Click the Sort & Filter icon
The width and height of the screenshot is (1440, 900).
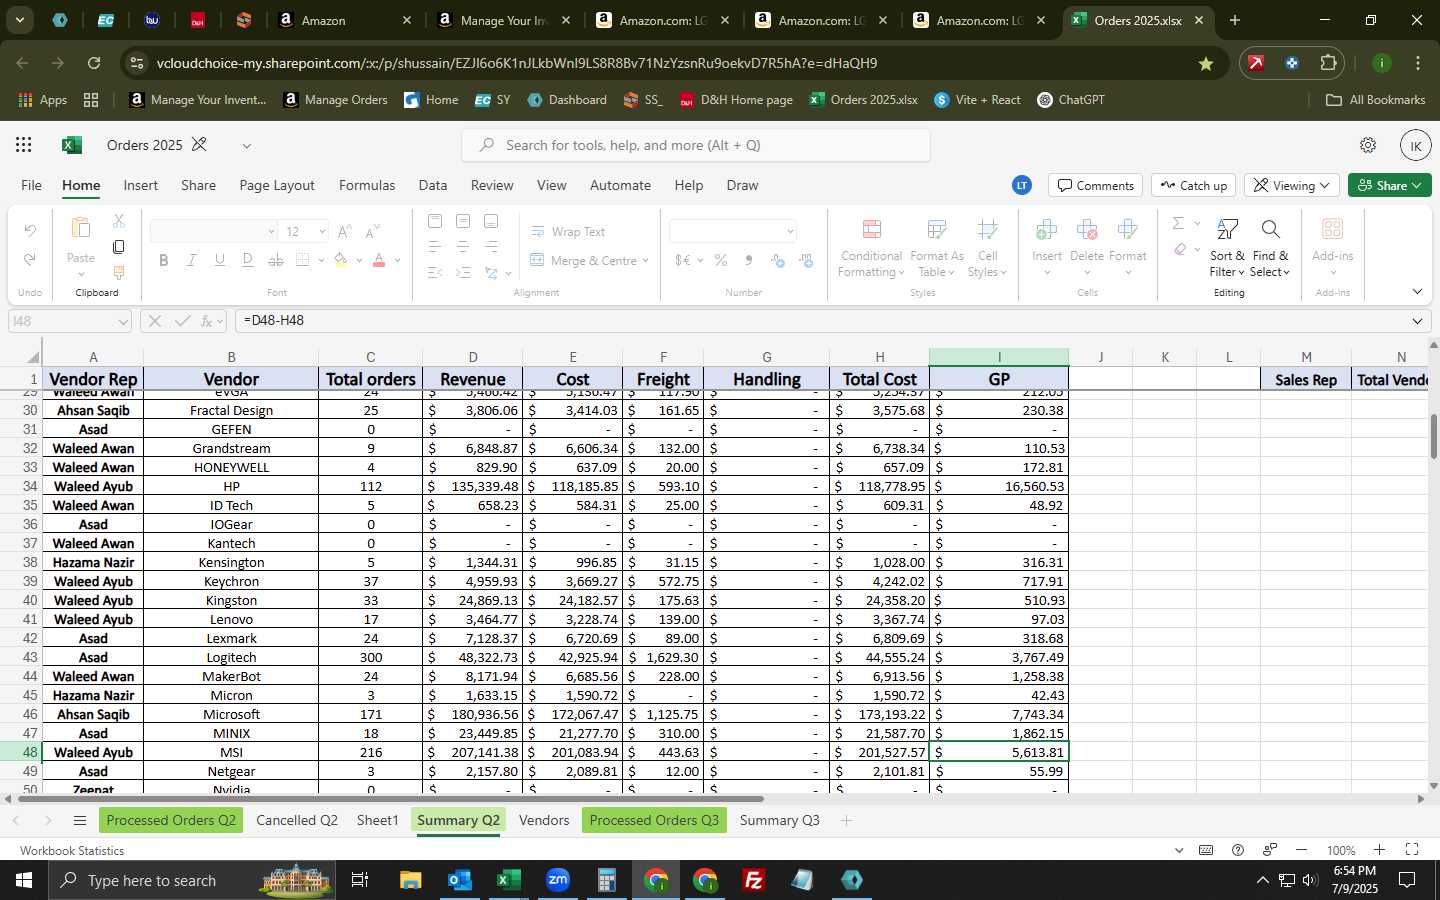coord(1228,230)
